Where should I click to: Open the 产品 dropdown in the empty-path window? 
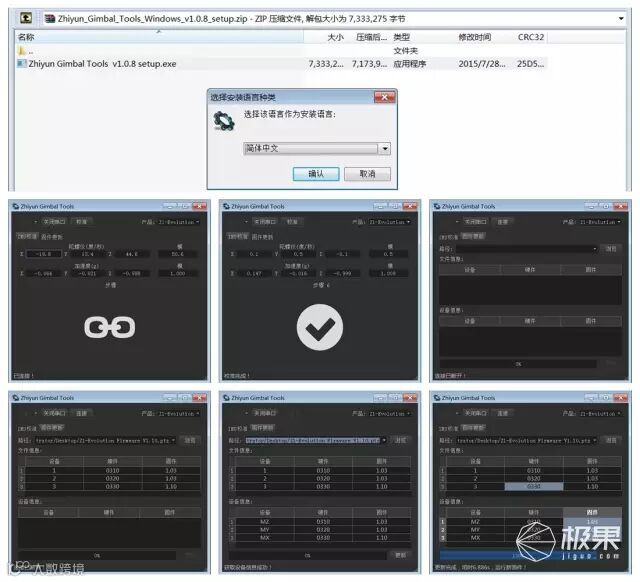click(x=600, y=222)
